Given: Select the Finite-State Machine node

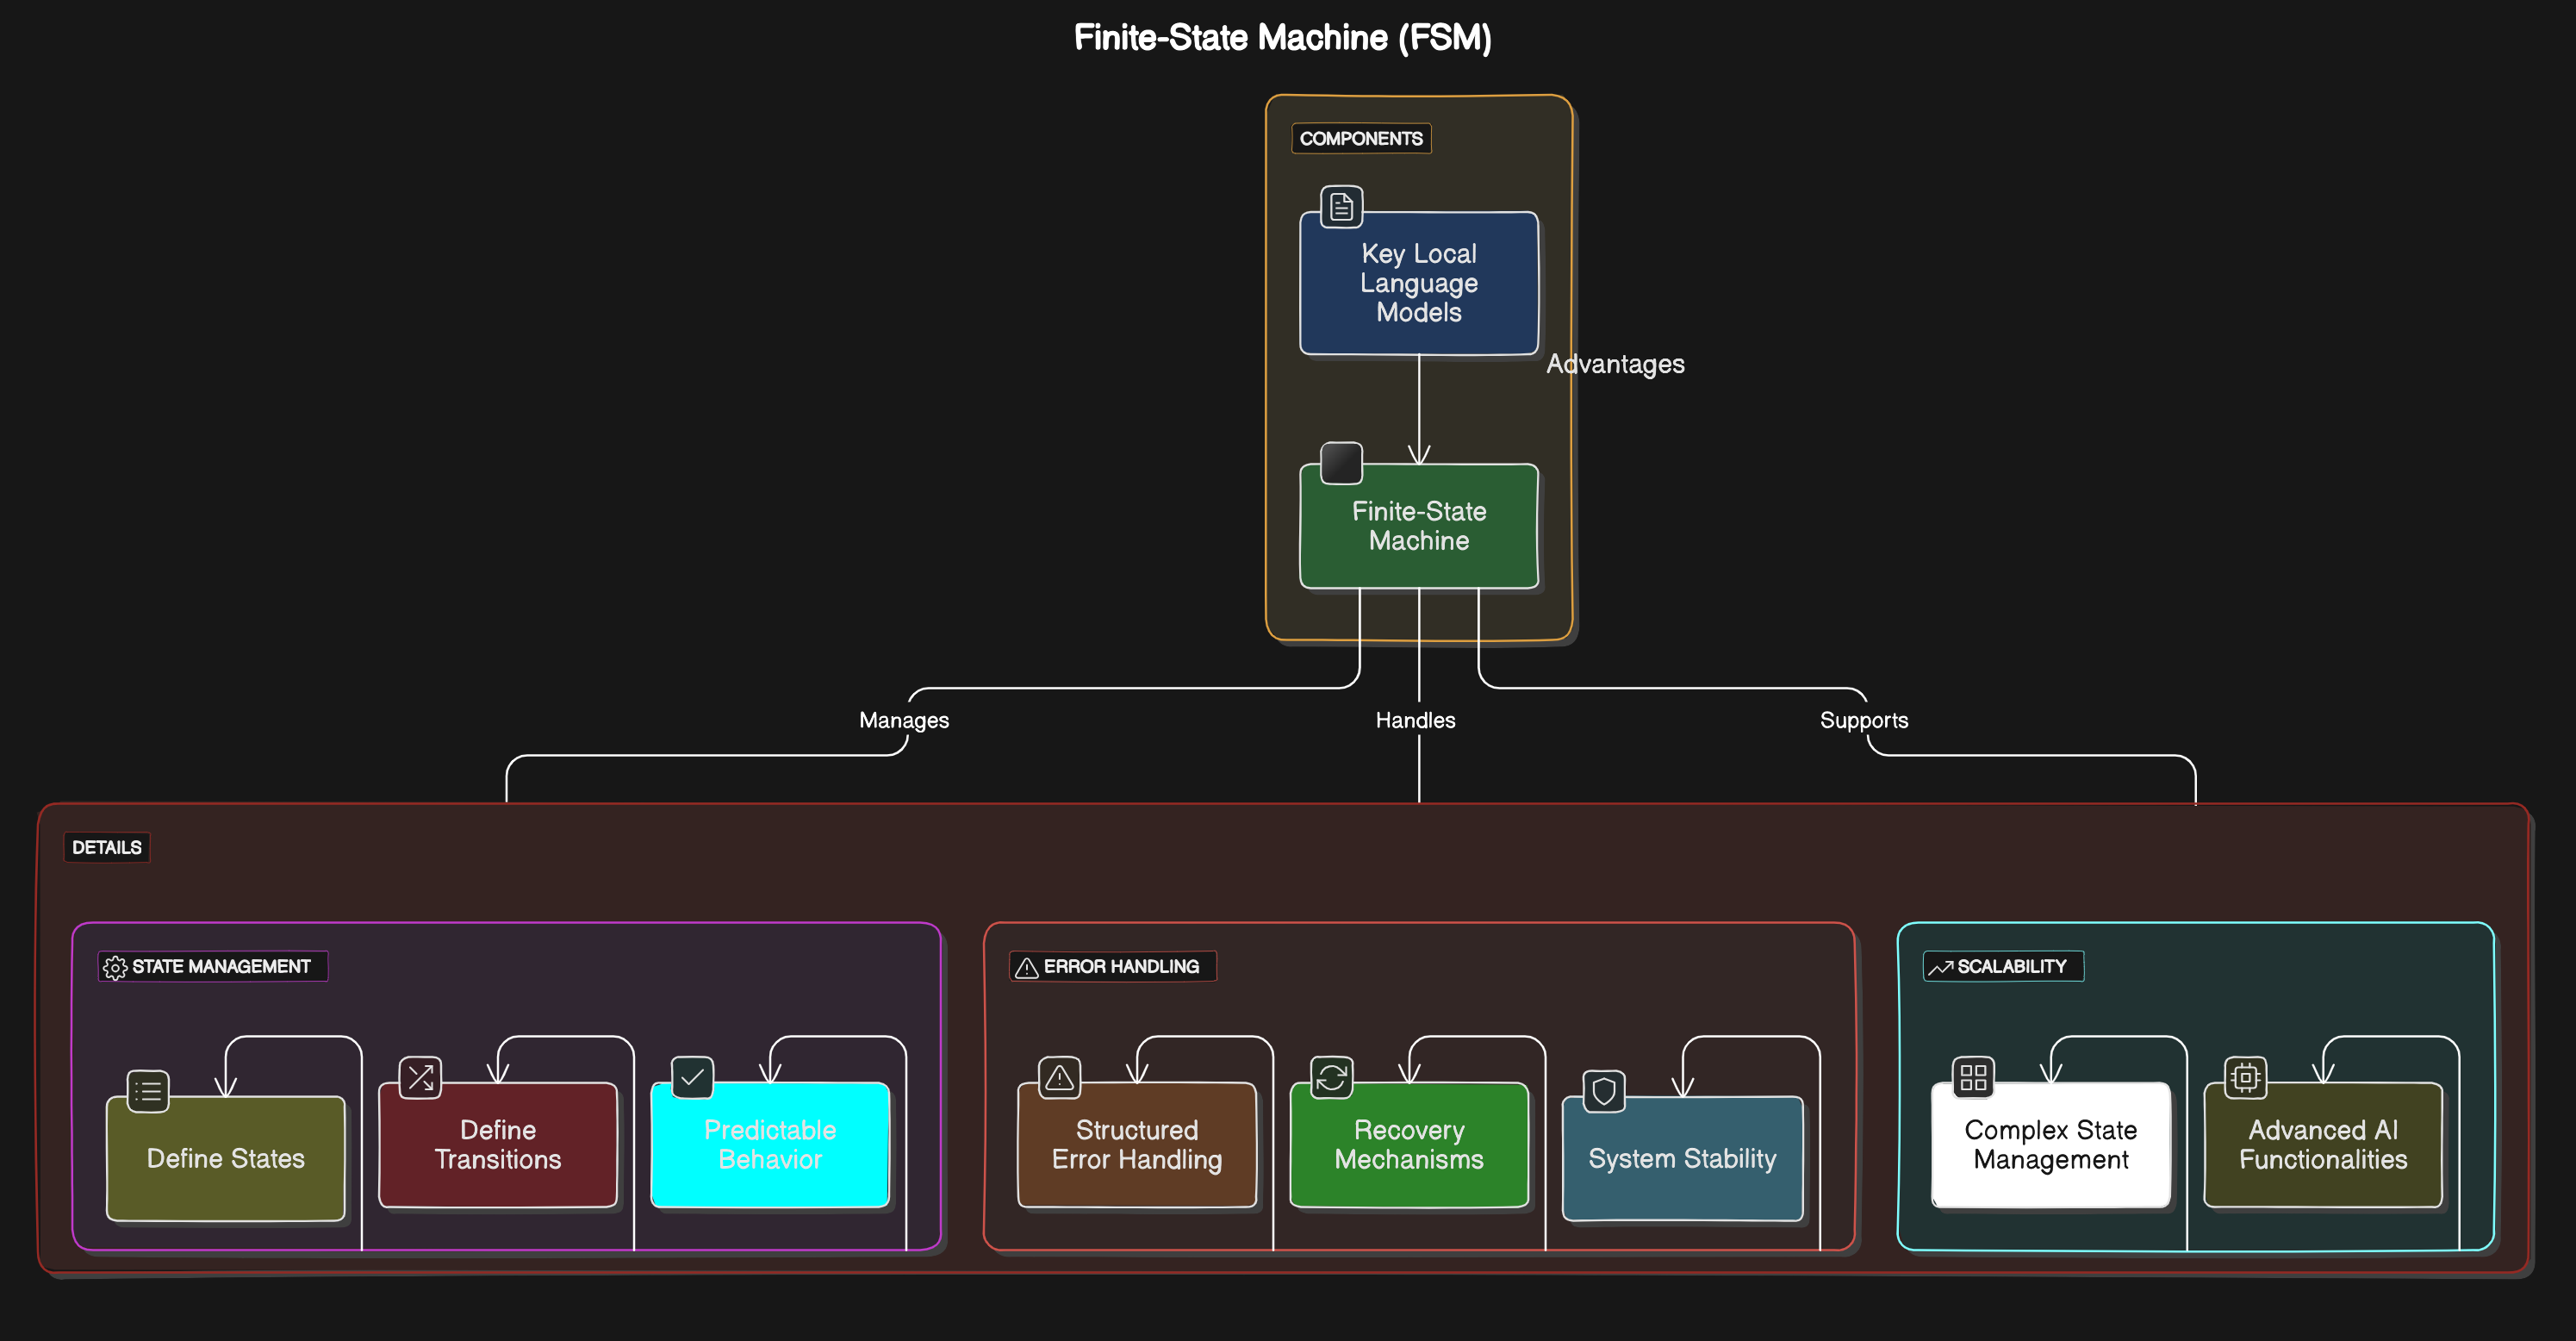Looking at the screenshot, I should [x=1418, y=526].
